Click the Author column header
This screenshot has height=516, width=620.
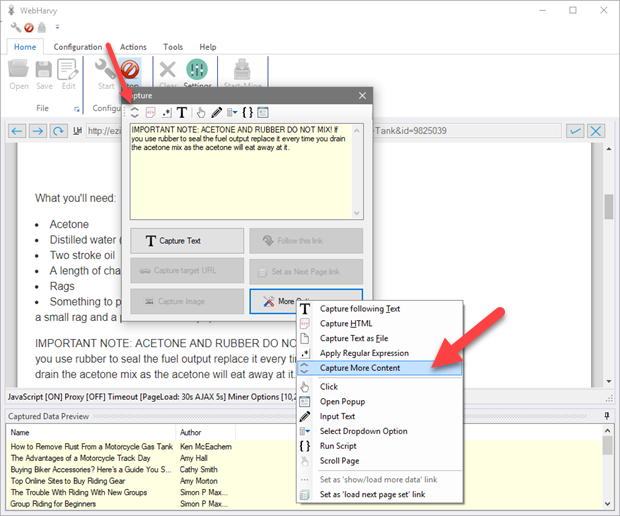pos(191,432)
